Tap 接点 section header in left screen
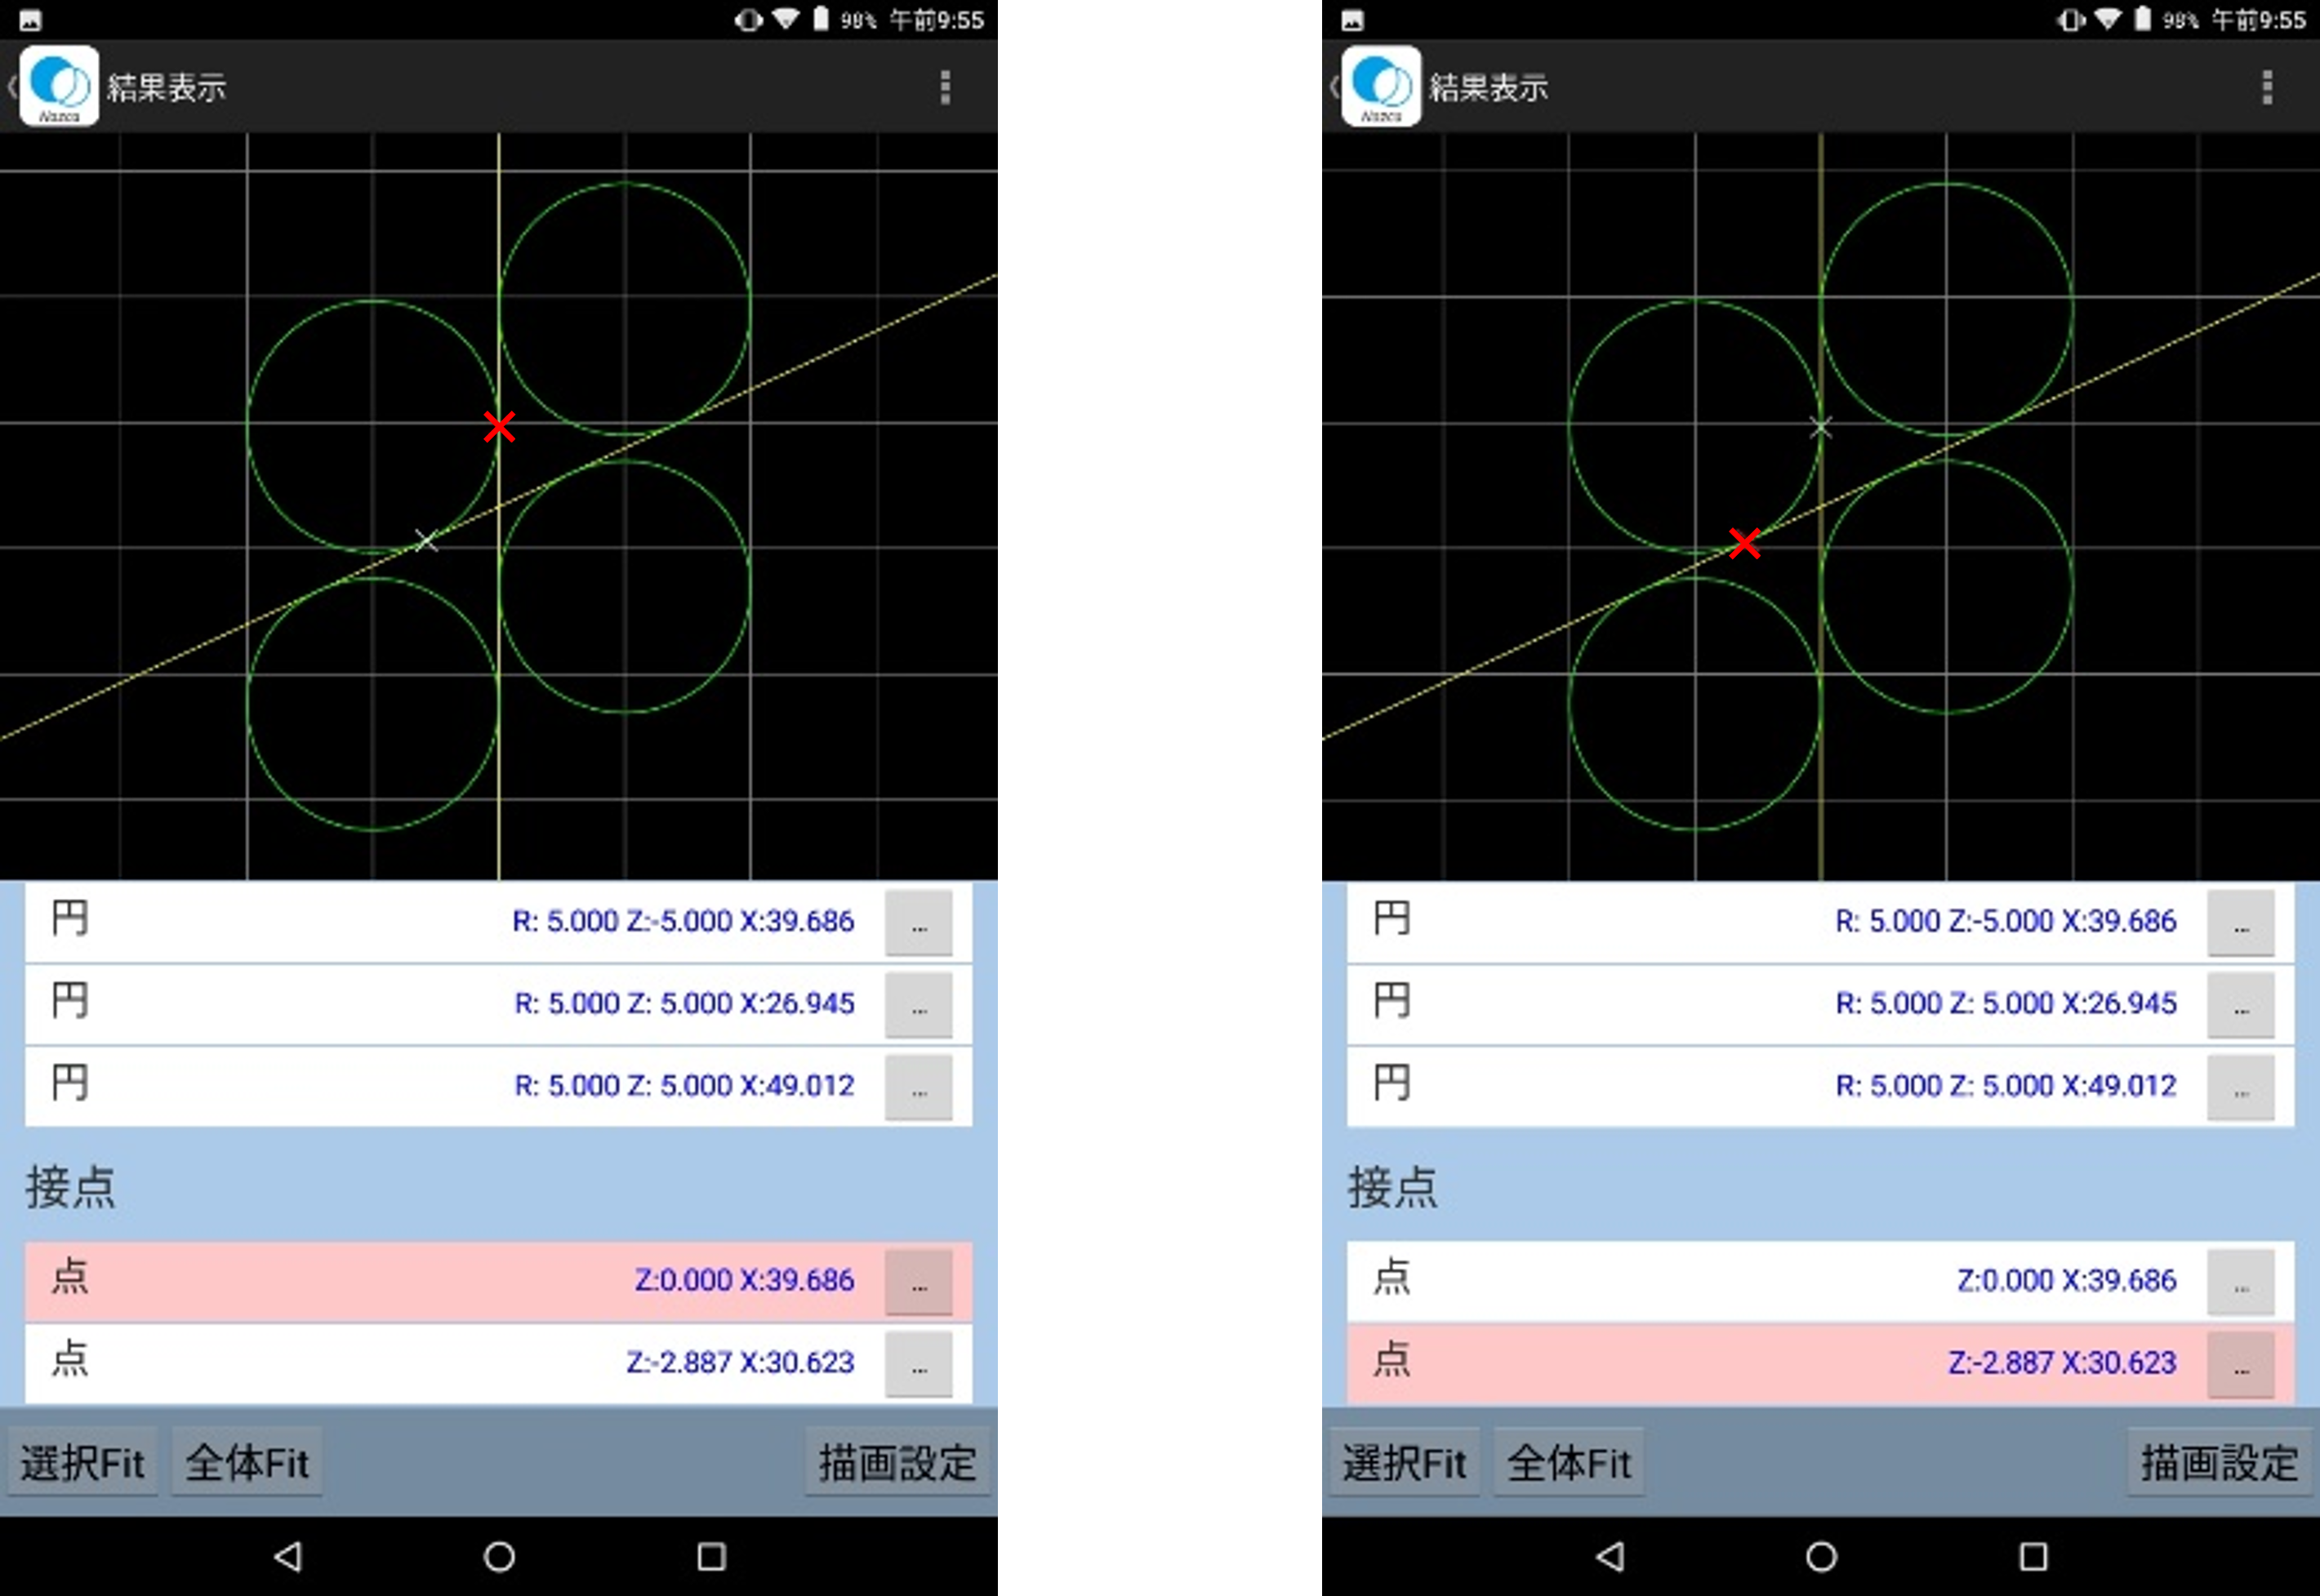This screenshot has height=1596, width=2320. click(70, 1187)
